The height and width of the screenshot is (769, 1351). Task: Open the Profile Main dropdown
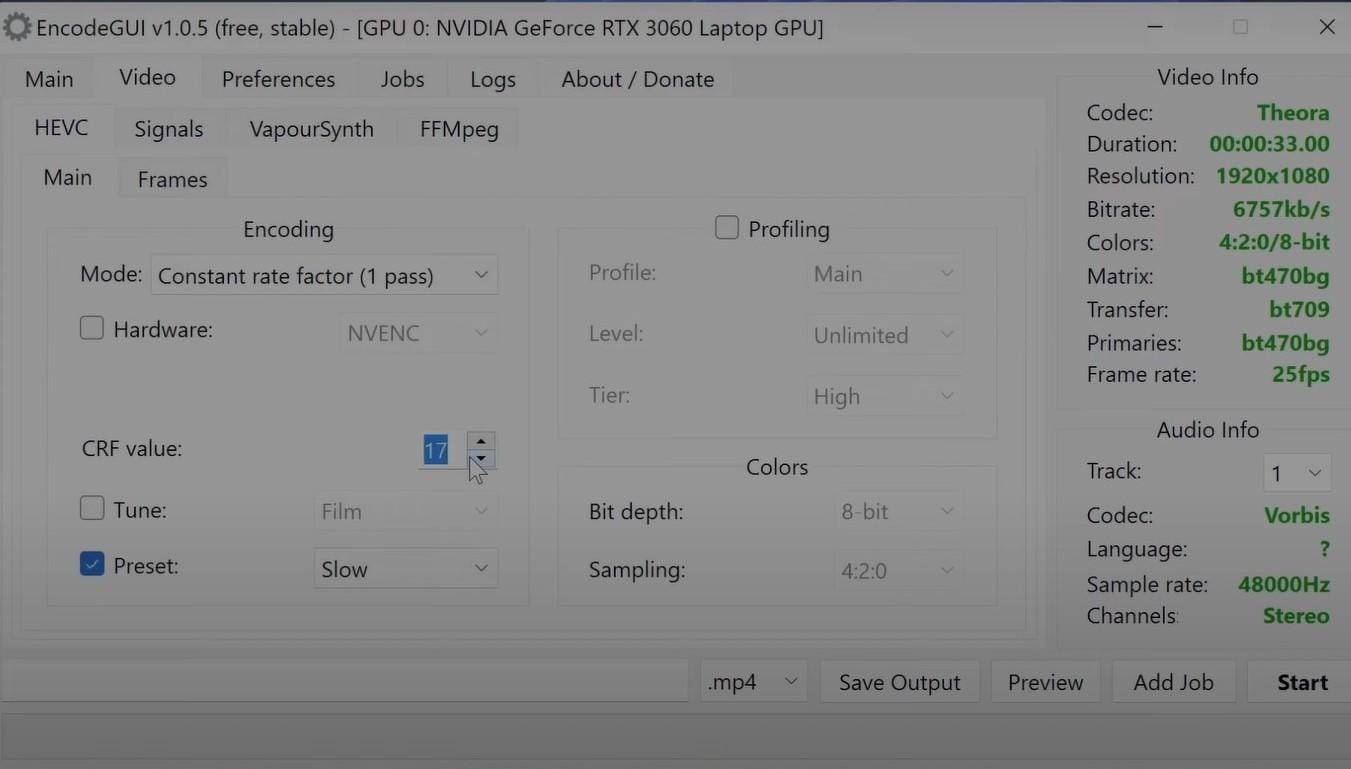point(885,274)
